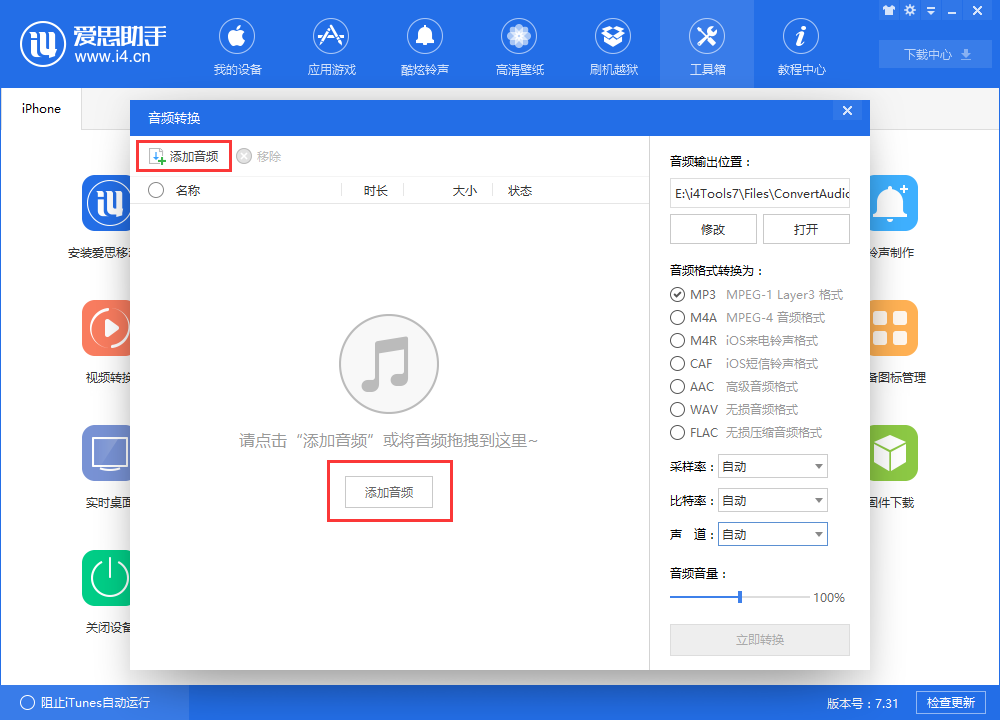Screen dimensions: 1000x720
Task: Open the 图标管理 icon management tool
Action: [x=894, y=328]
